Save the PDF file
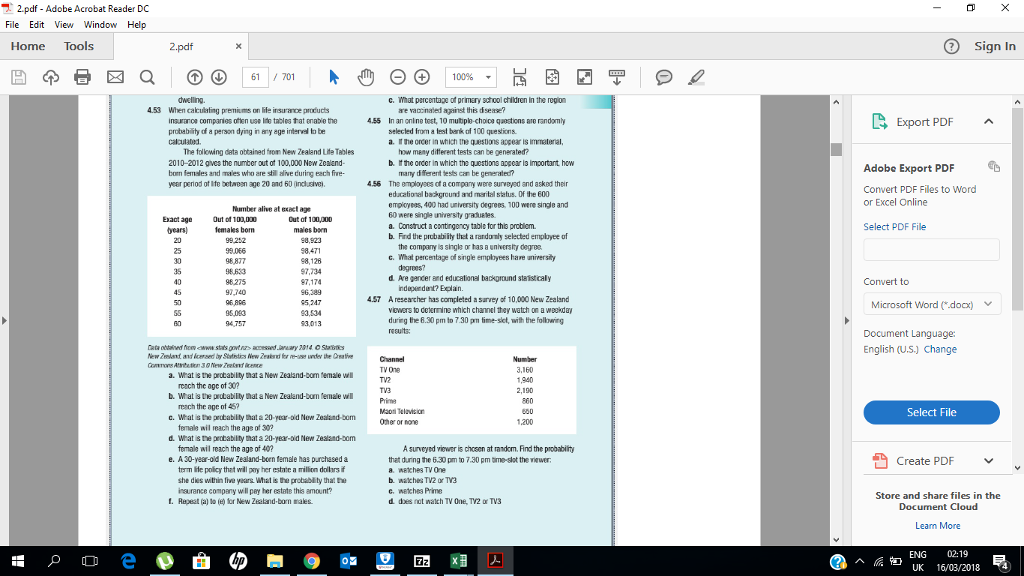Image resolution: width=1024 pixels, height=576 pixels. (18, 77)
